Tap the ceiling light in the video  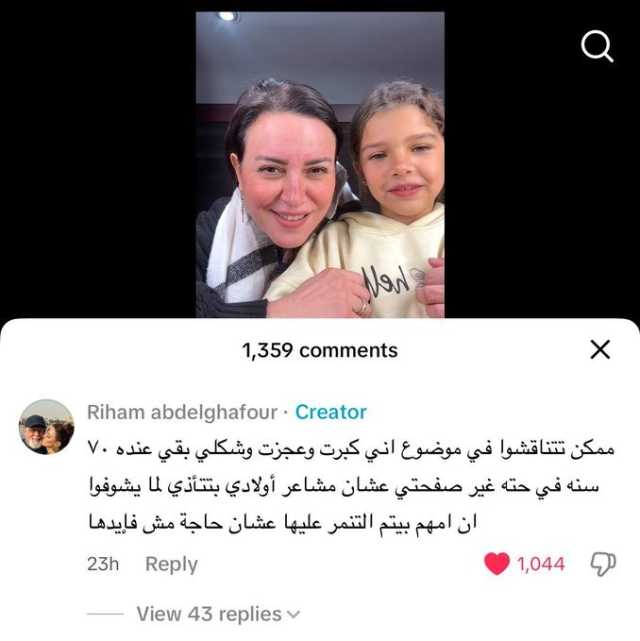227,16
